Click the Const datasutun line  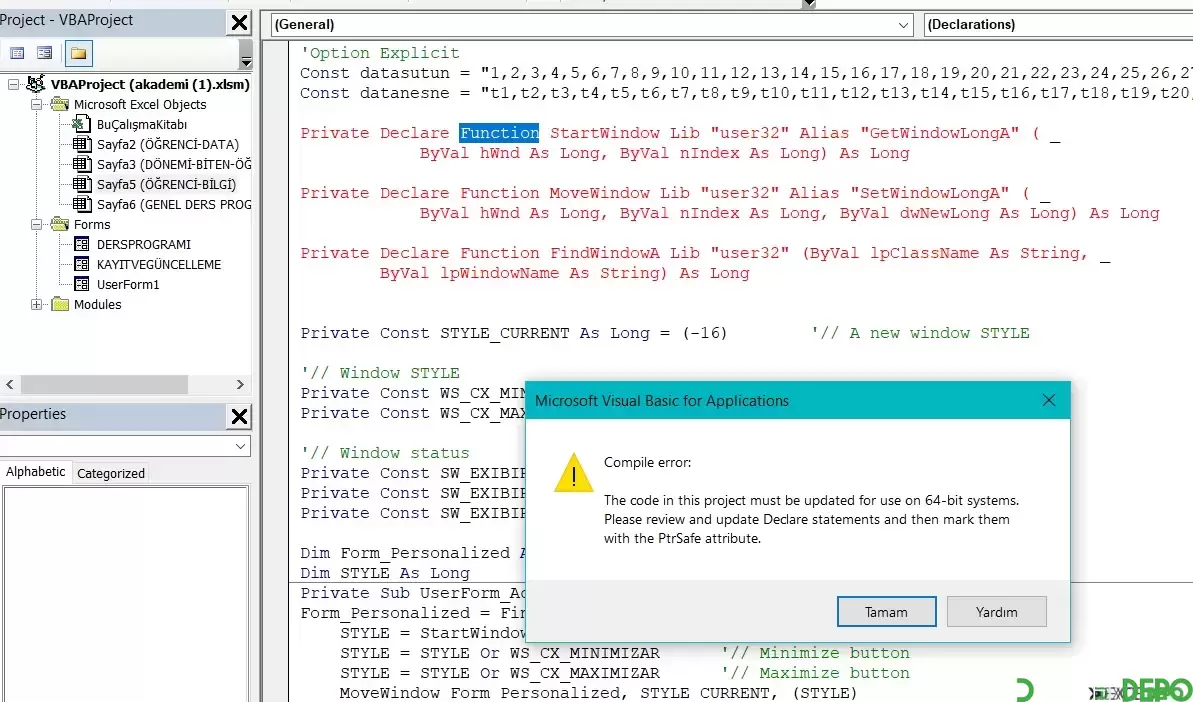tap(746, 73)
